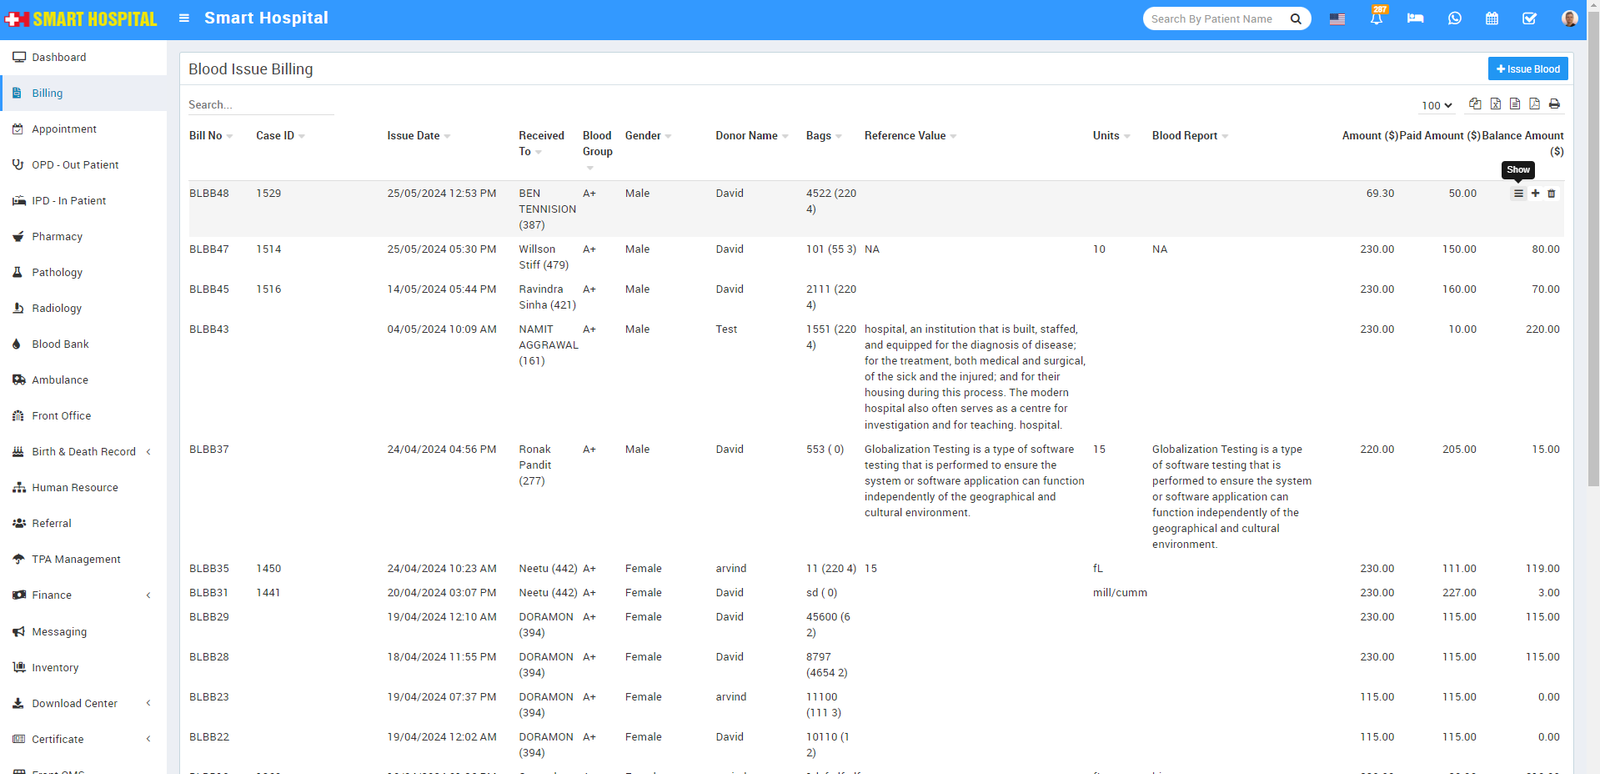The height and width of the screenshot is (774, 1600).
Task: Open the calendar icon in header
Action: click(1491, 19)
